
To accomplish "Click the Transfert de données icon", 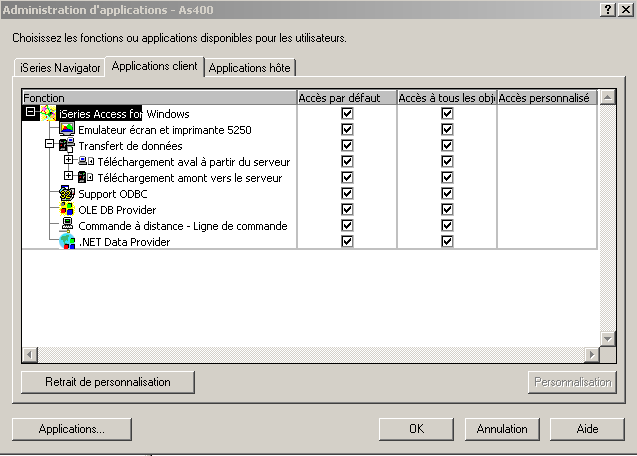I will tap(67, 145).
